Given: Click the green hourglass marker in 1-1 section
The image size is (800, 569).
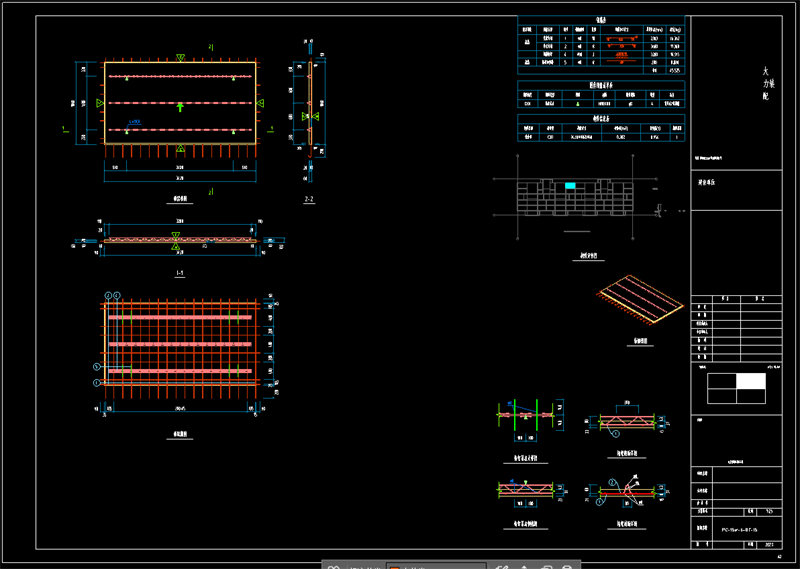Looking at the screenshot, I should (176, 240).
